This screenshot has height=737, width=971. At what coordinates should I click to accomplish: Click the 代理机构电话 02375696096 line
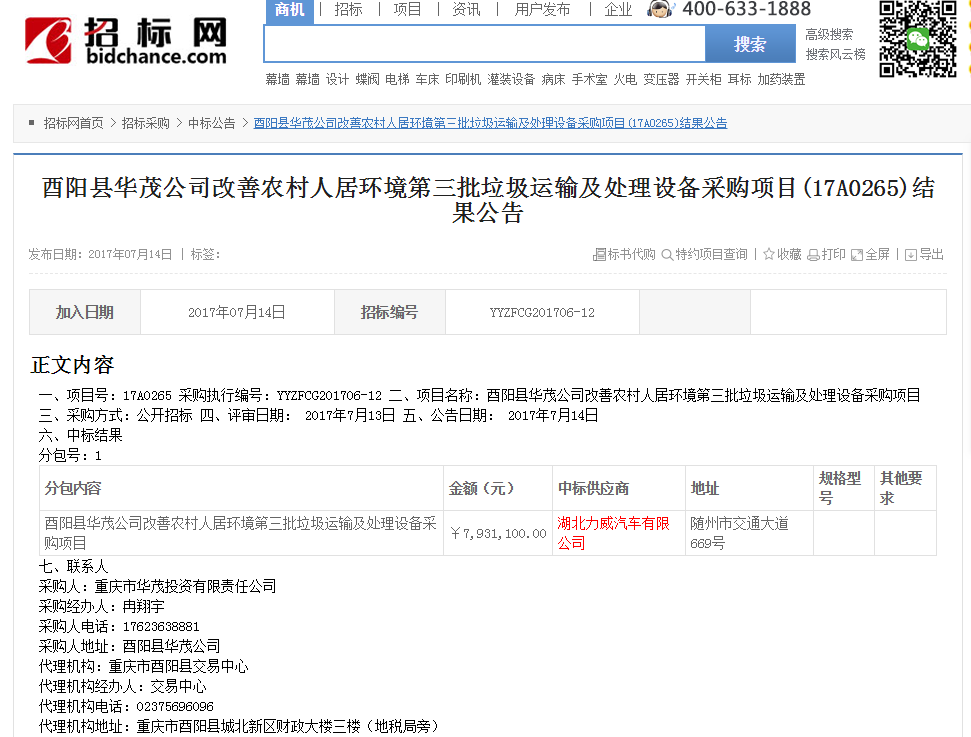tap(126, 707)
